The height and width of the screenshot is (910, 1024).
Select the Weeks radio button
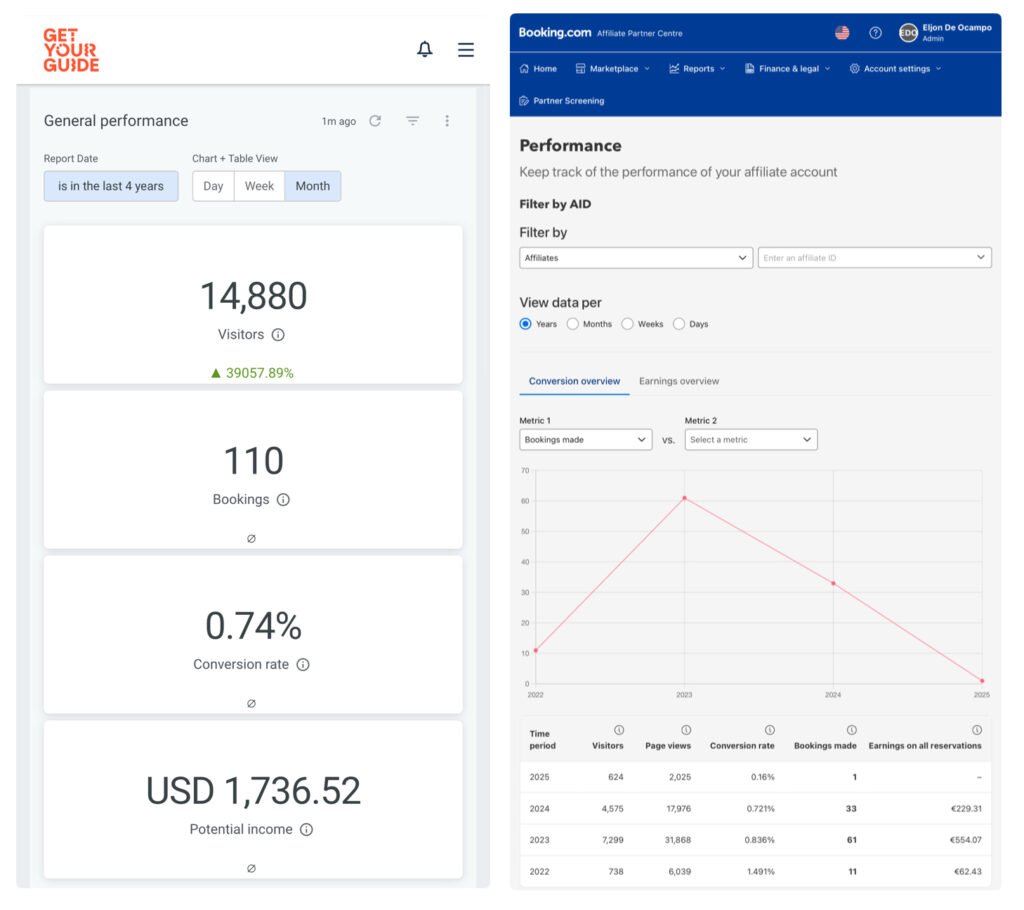628,324
